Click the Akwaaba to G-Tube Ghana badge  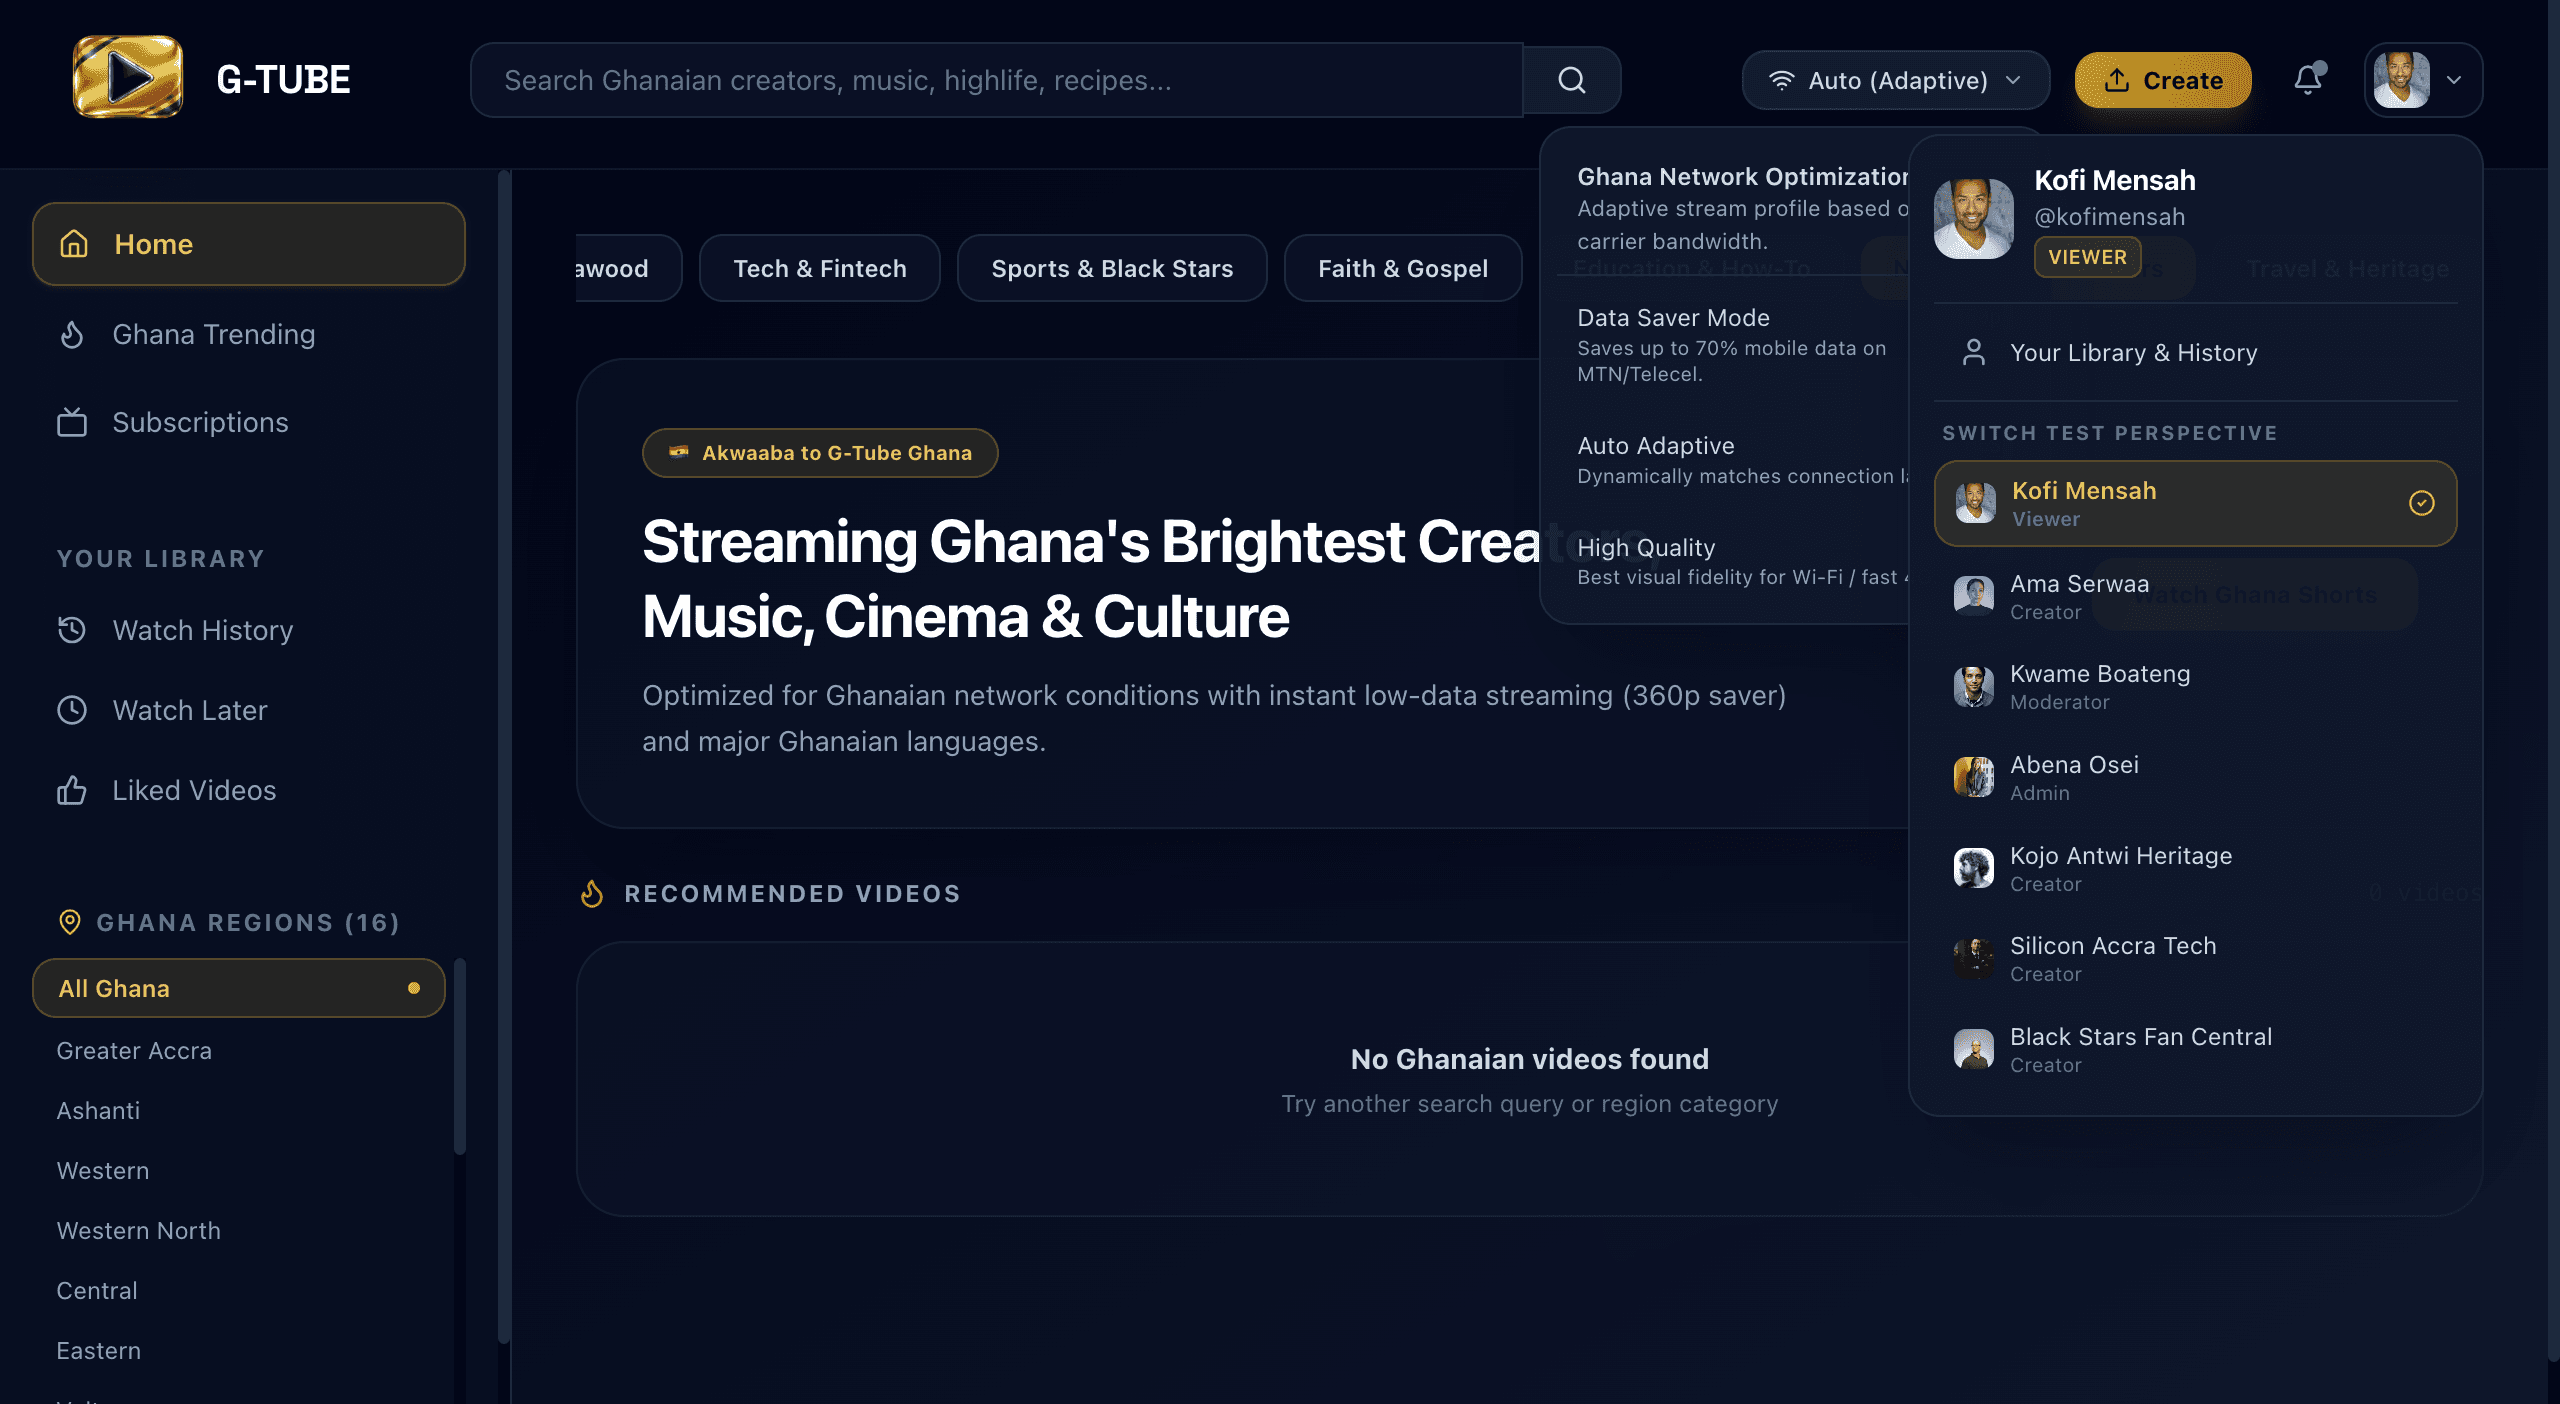(820, 453)
